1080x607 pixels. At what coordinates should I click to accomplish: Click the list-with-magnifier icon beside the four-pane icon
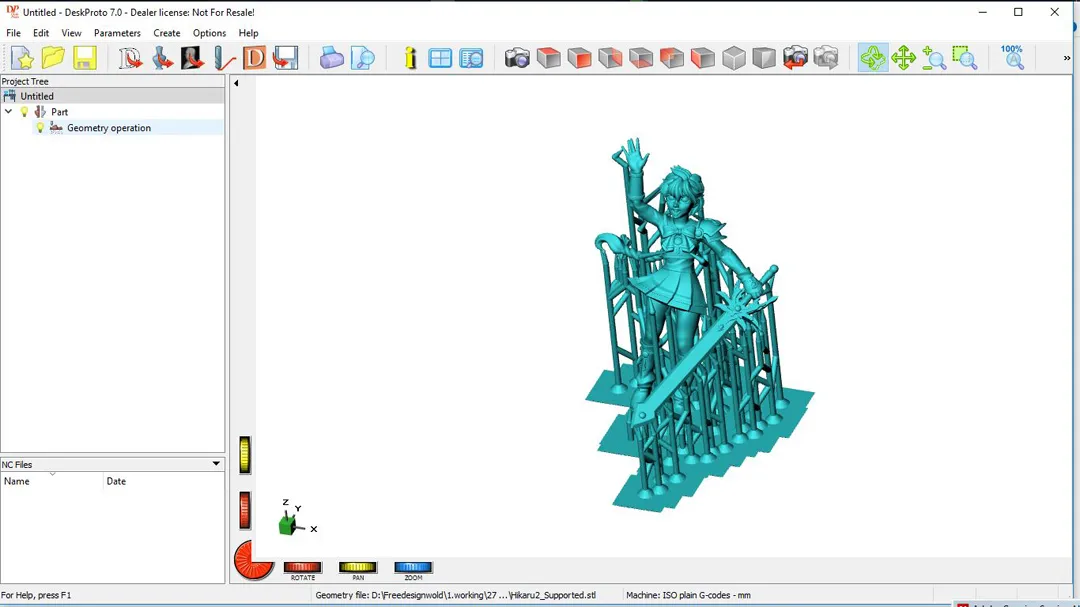[471, 58]
